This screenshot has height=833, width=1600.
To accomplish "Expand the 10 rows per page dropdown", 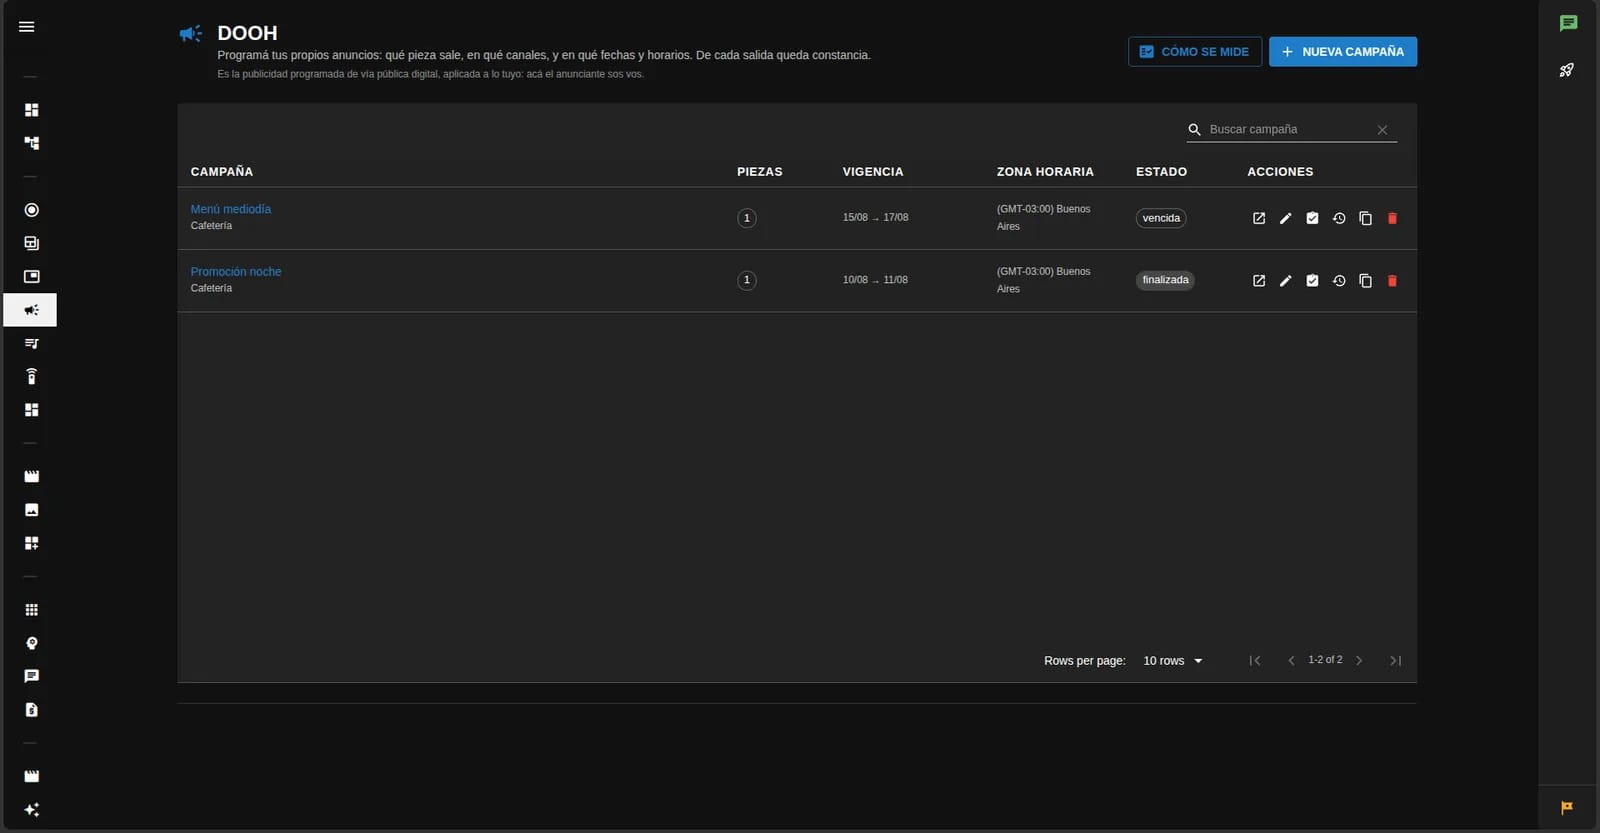I will tap(1173, 661).
